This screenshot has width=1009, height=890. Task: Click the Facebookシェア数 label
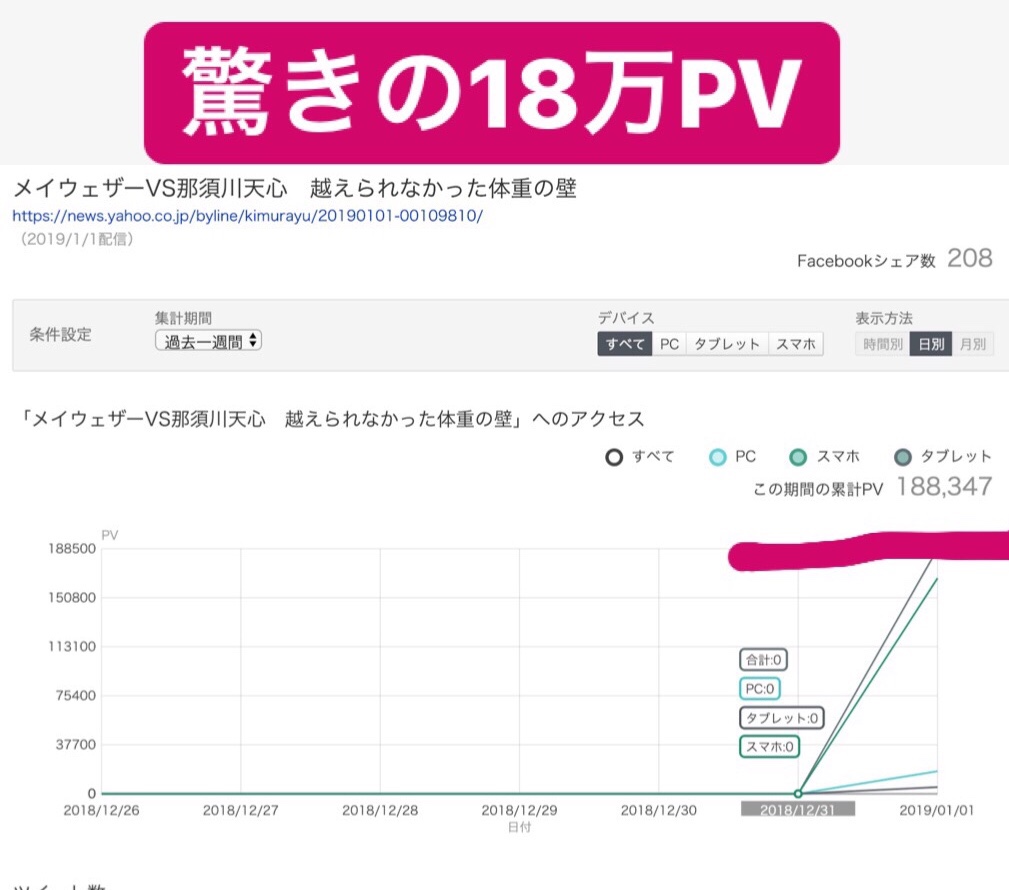866,261
